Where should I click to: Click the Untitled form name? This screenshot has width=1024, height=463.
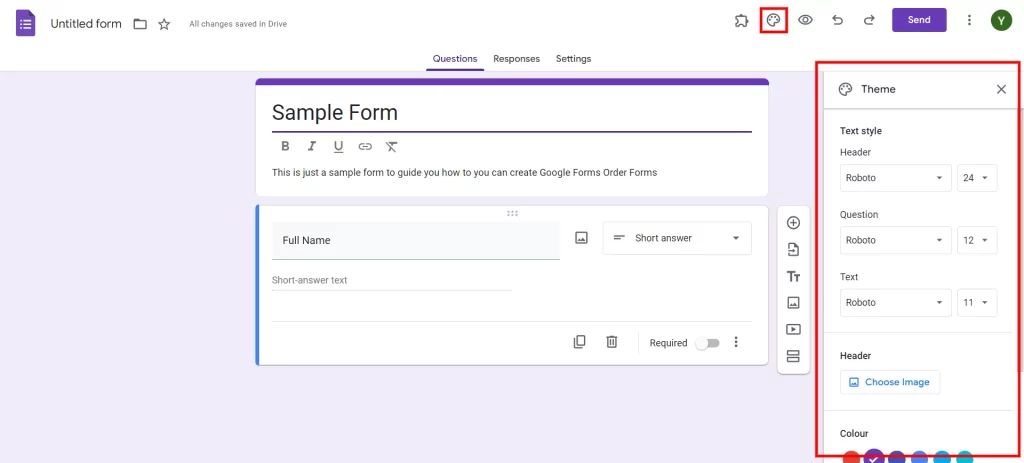click(x=86, y=24)
